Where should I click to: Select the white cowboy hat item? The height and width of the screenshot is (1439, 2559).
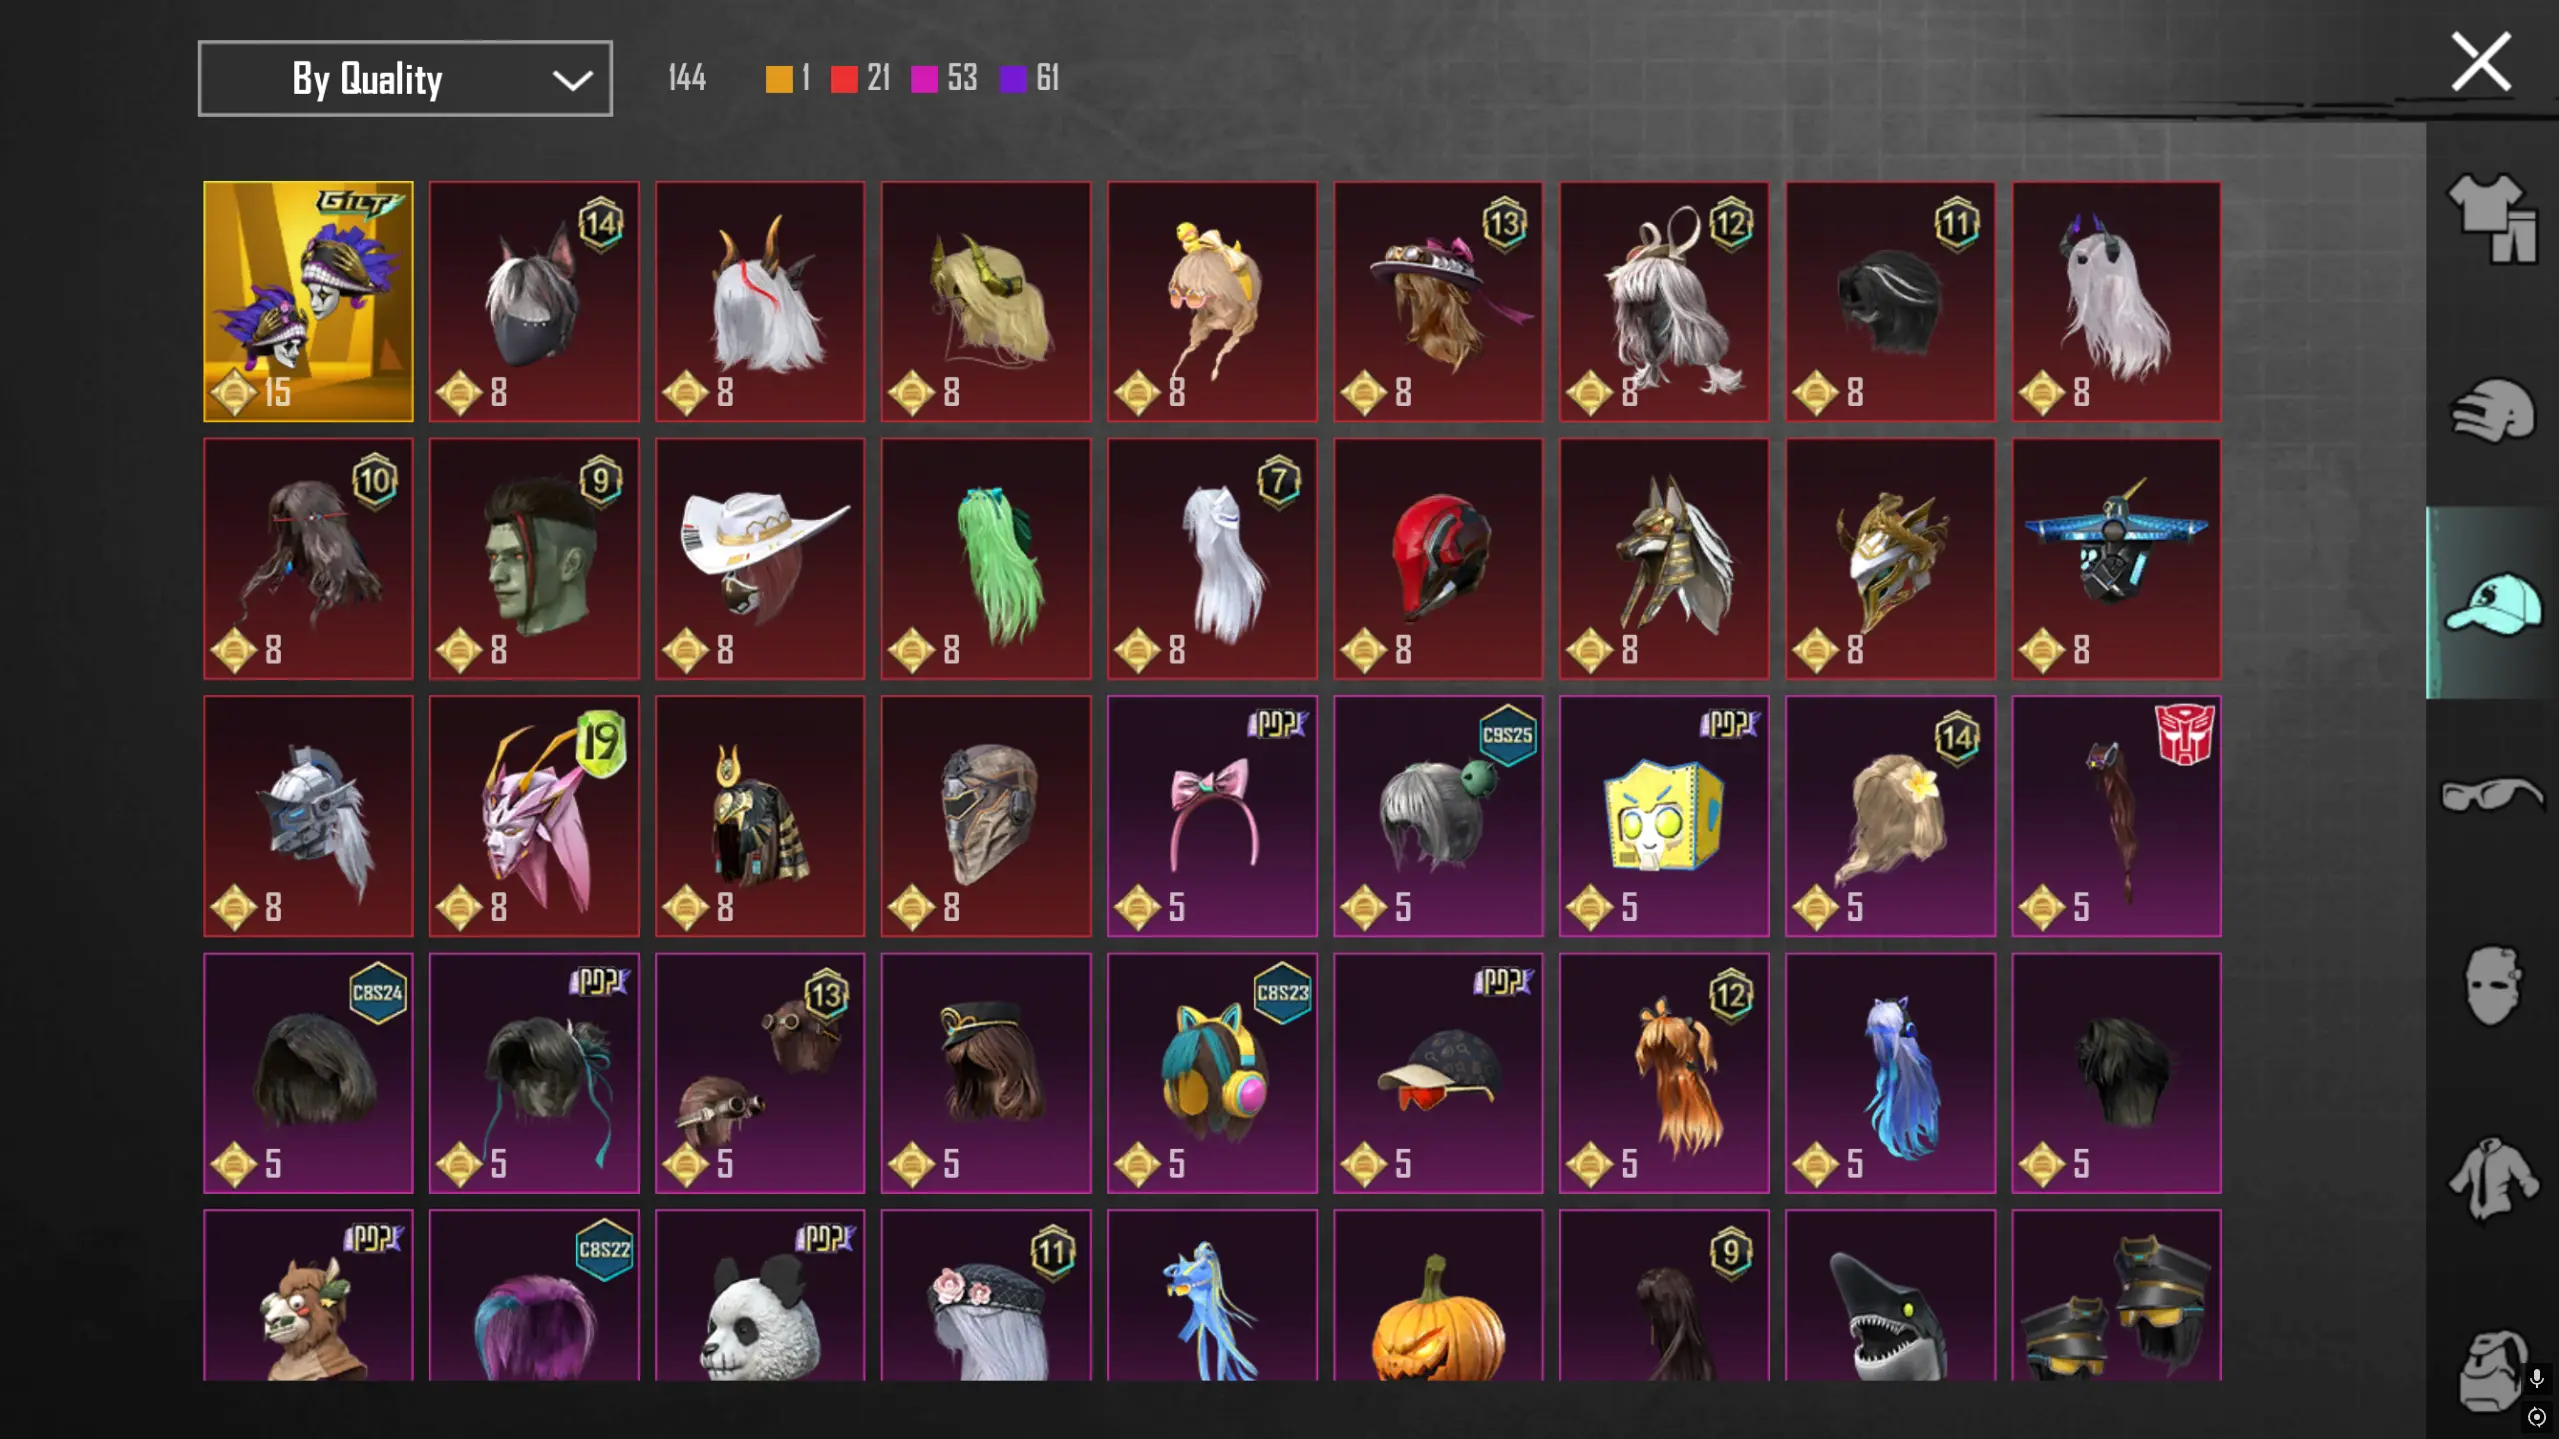760,558
